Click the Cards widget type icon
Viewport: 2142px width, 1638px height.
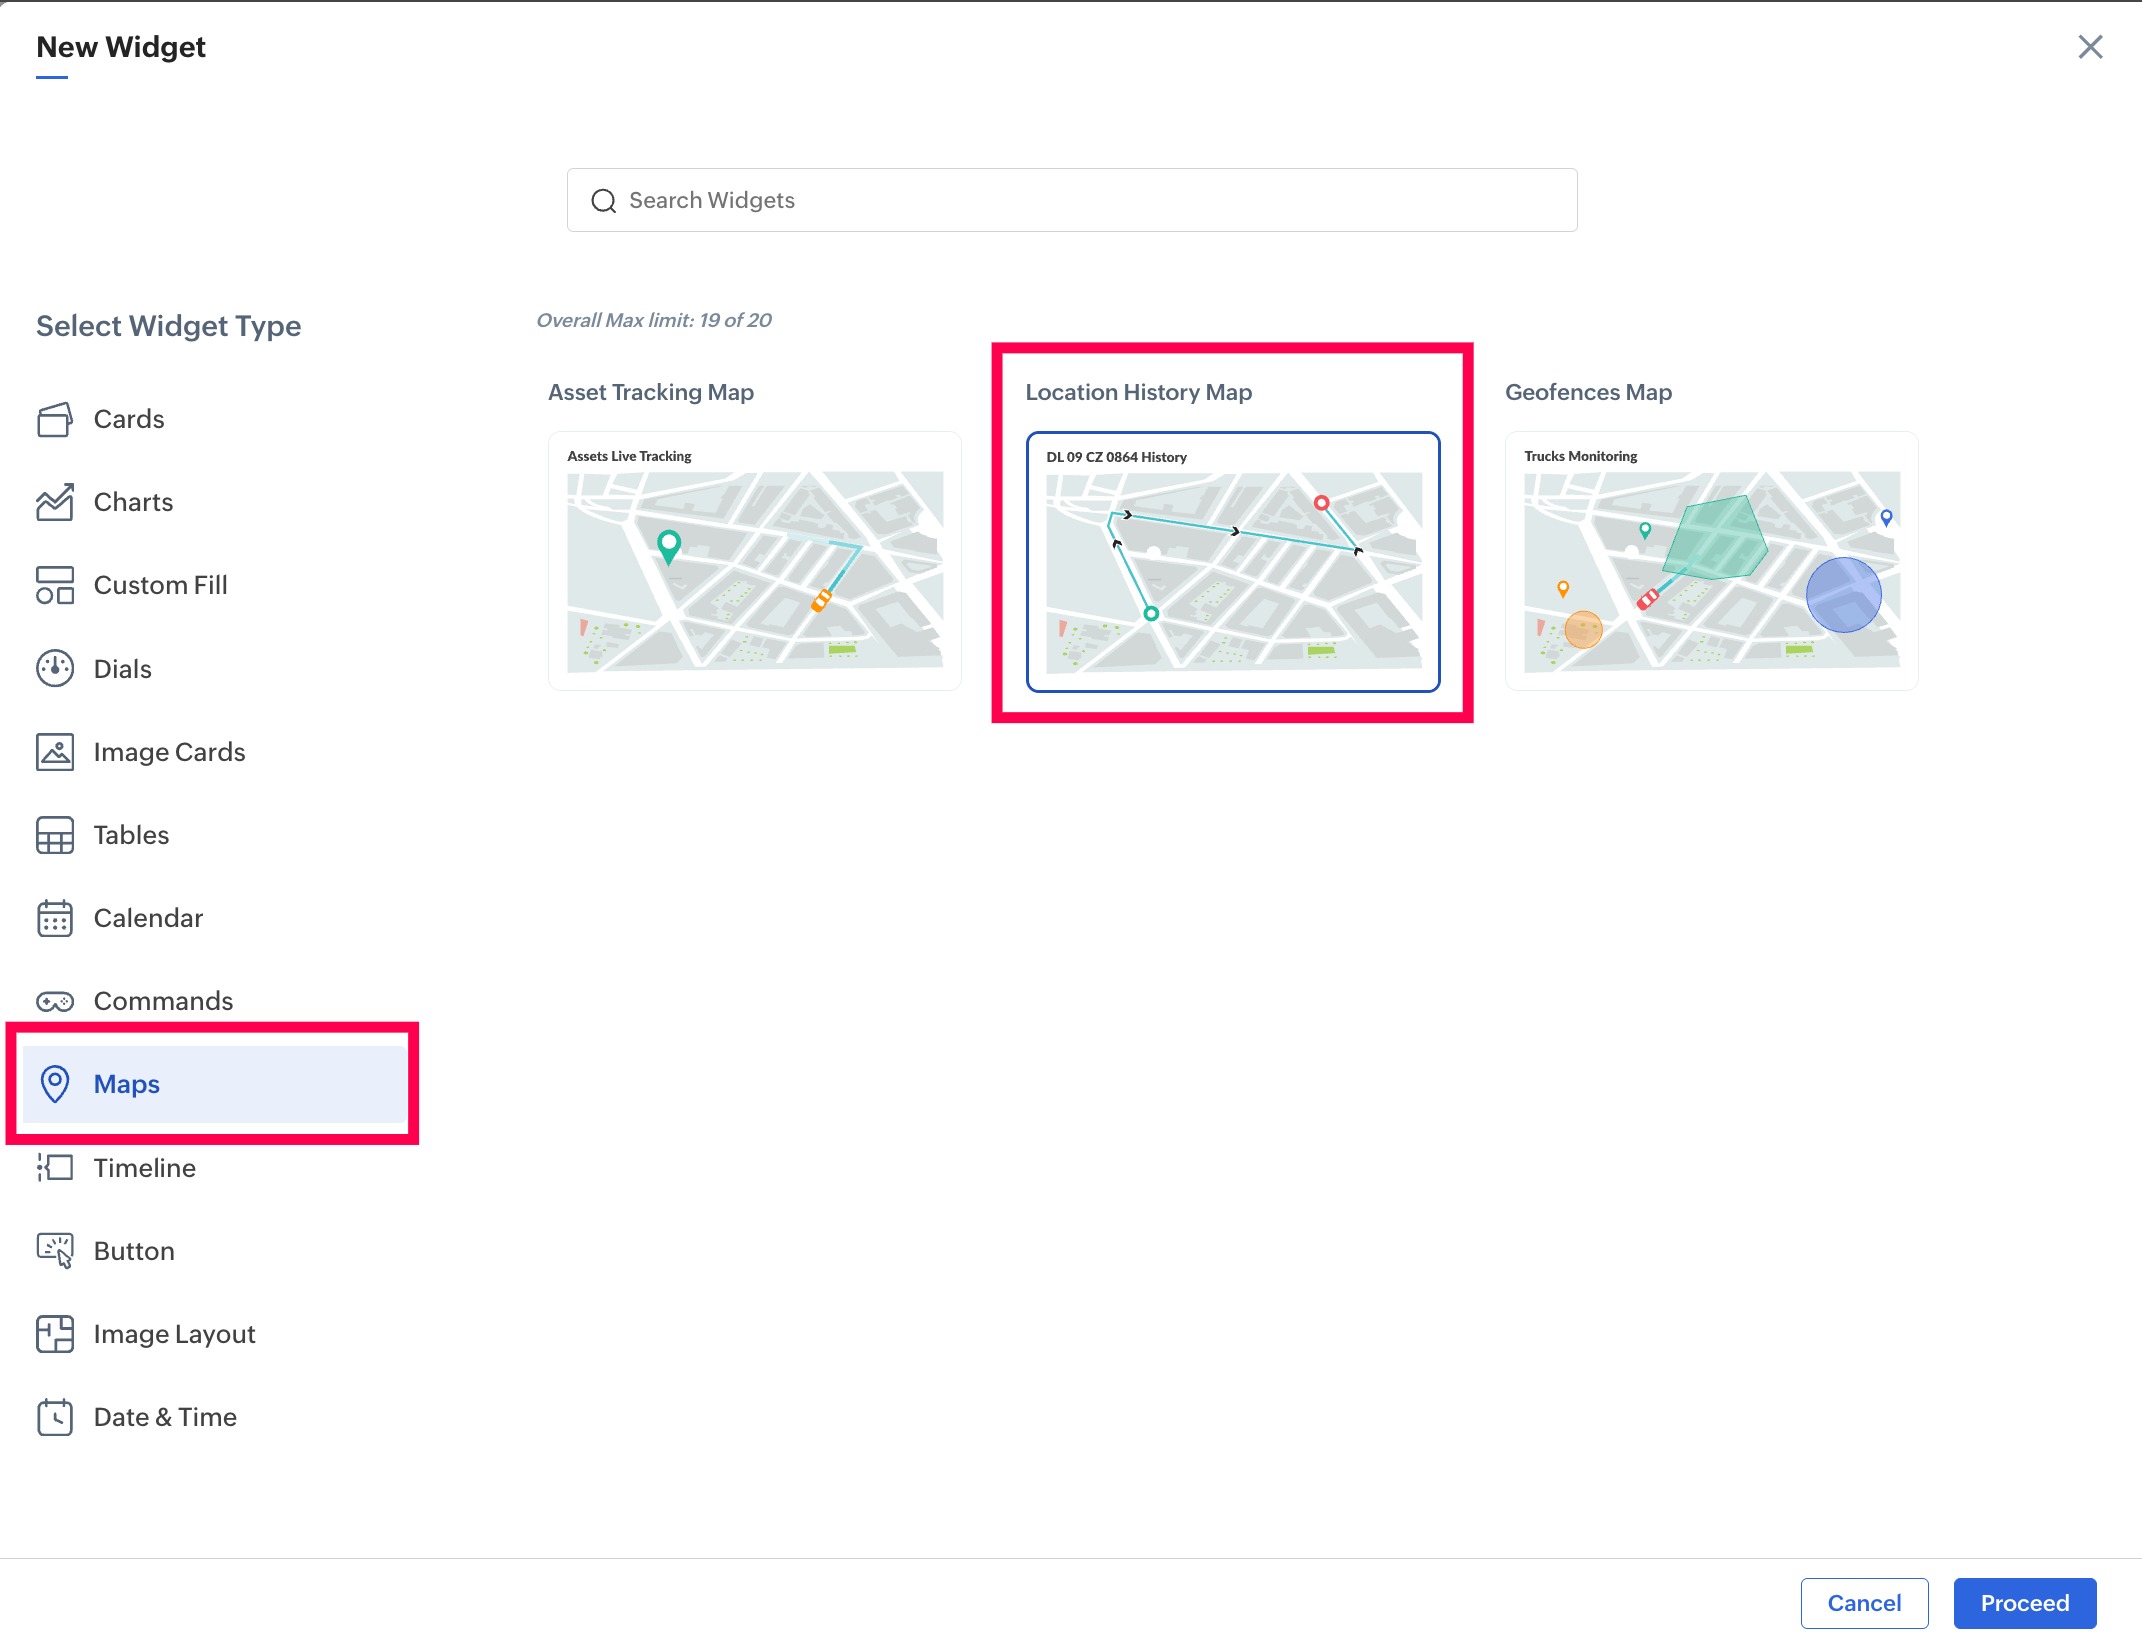coord(54,419)
